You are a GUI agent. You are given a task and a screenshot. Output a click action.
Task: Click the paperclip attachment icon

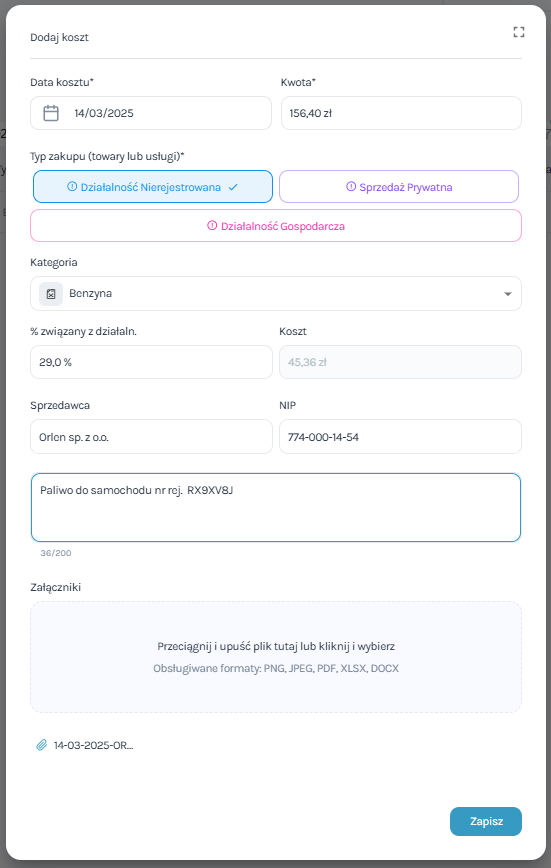pyautogui.click(x=42, y=745)
